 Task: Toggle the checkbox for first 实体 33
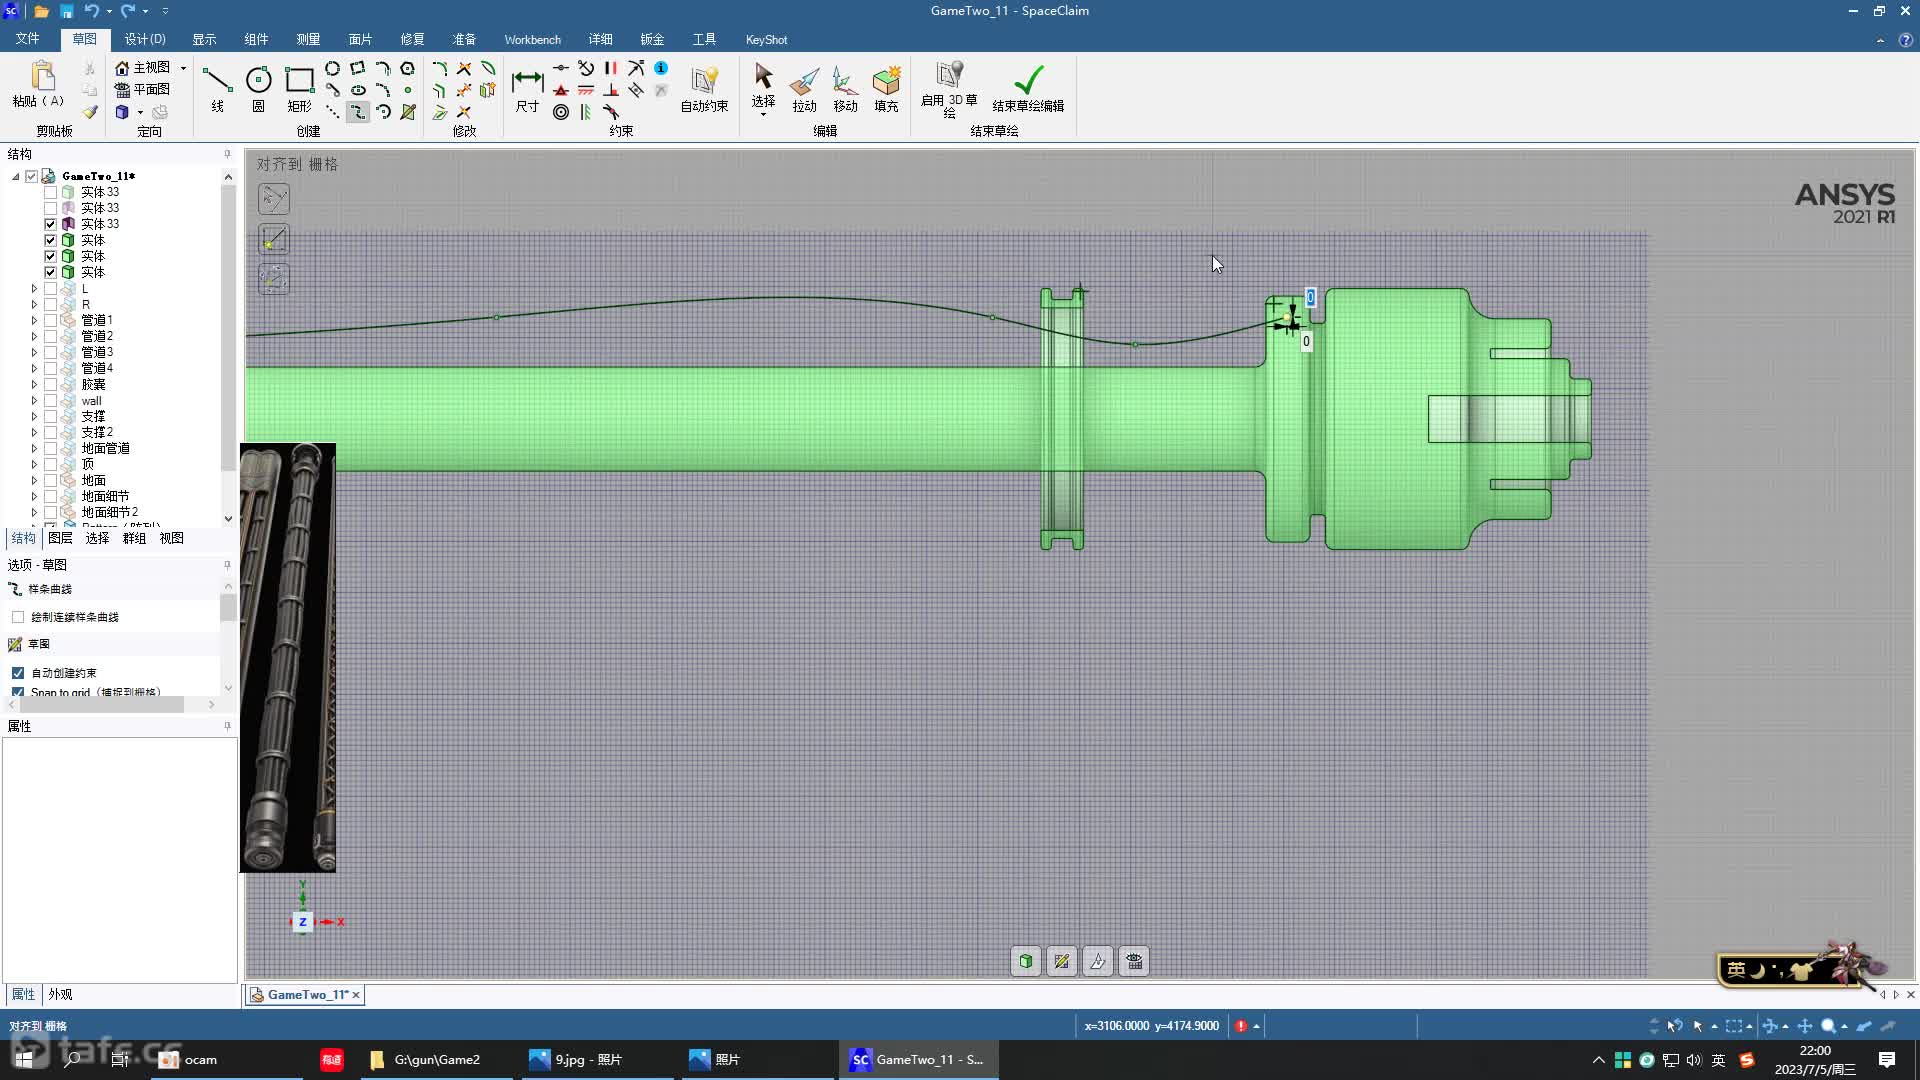tap(50, 192)
